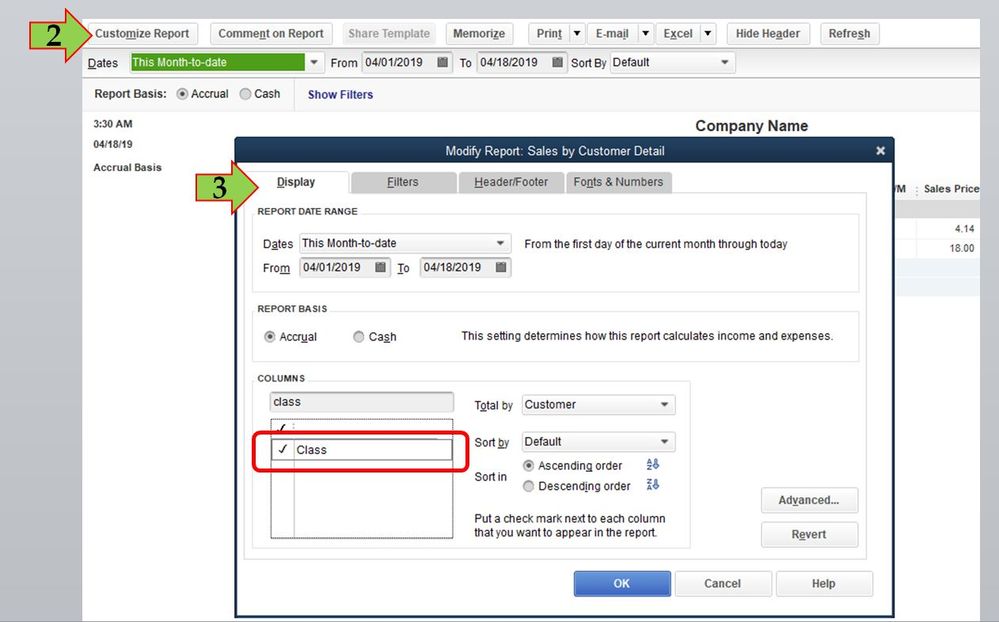
Task: Switch to the Display tab
Action: tap(296, 182)
